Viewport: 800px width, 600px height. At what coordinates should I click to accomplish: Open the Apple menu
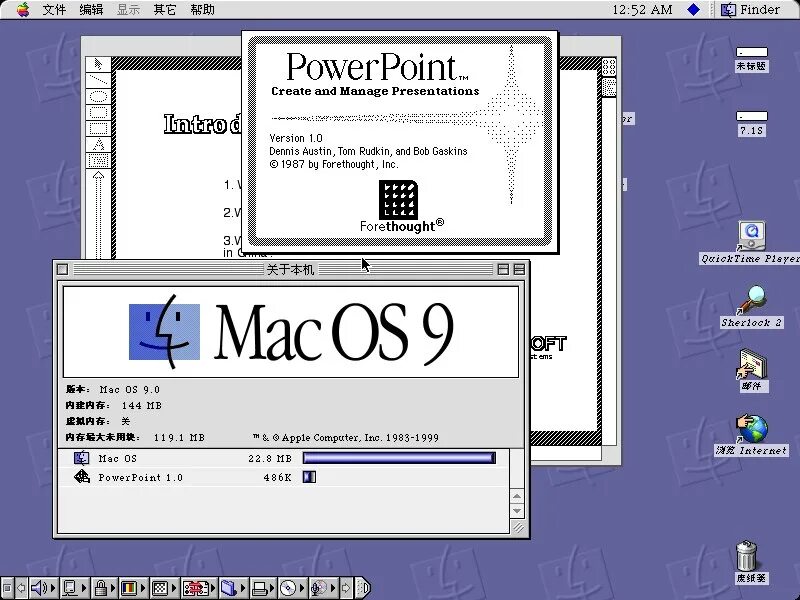23,9
